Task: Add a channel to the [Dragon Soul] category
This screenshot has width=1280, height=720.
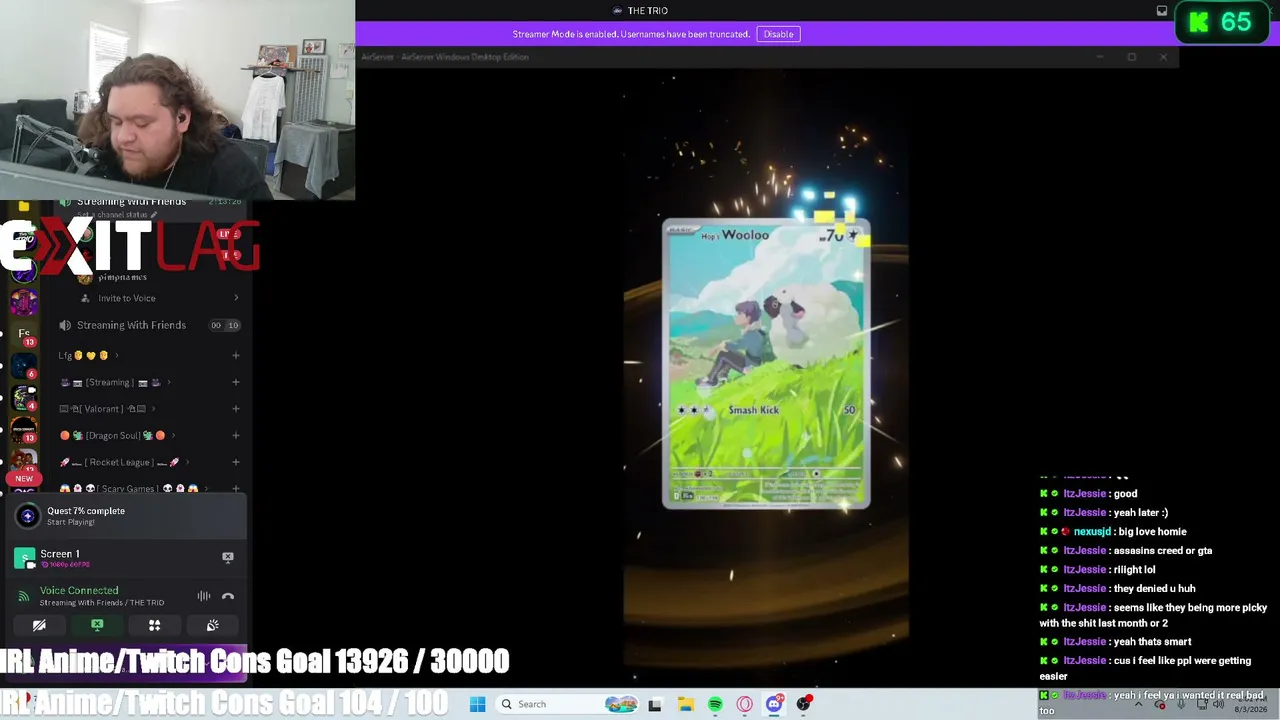Action: coord(236,435)
